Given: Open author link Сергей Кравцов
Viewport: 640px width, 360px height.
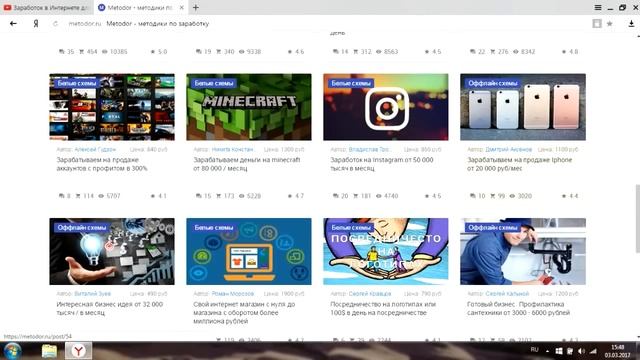Looking at the screenshot, I should click(370, 293).
